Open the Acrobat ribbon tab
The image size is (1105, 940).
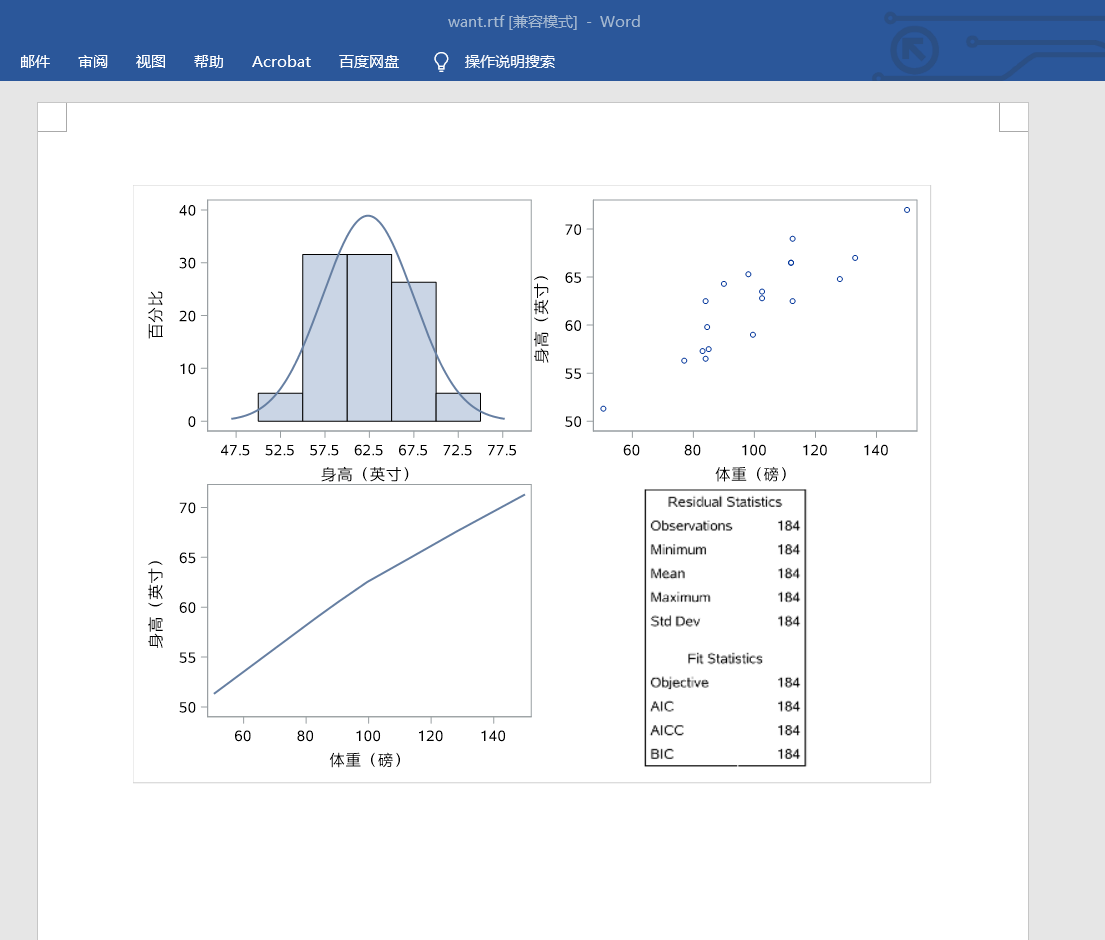pos(280,61)
